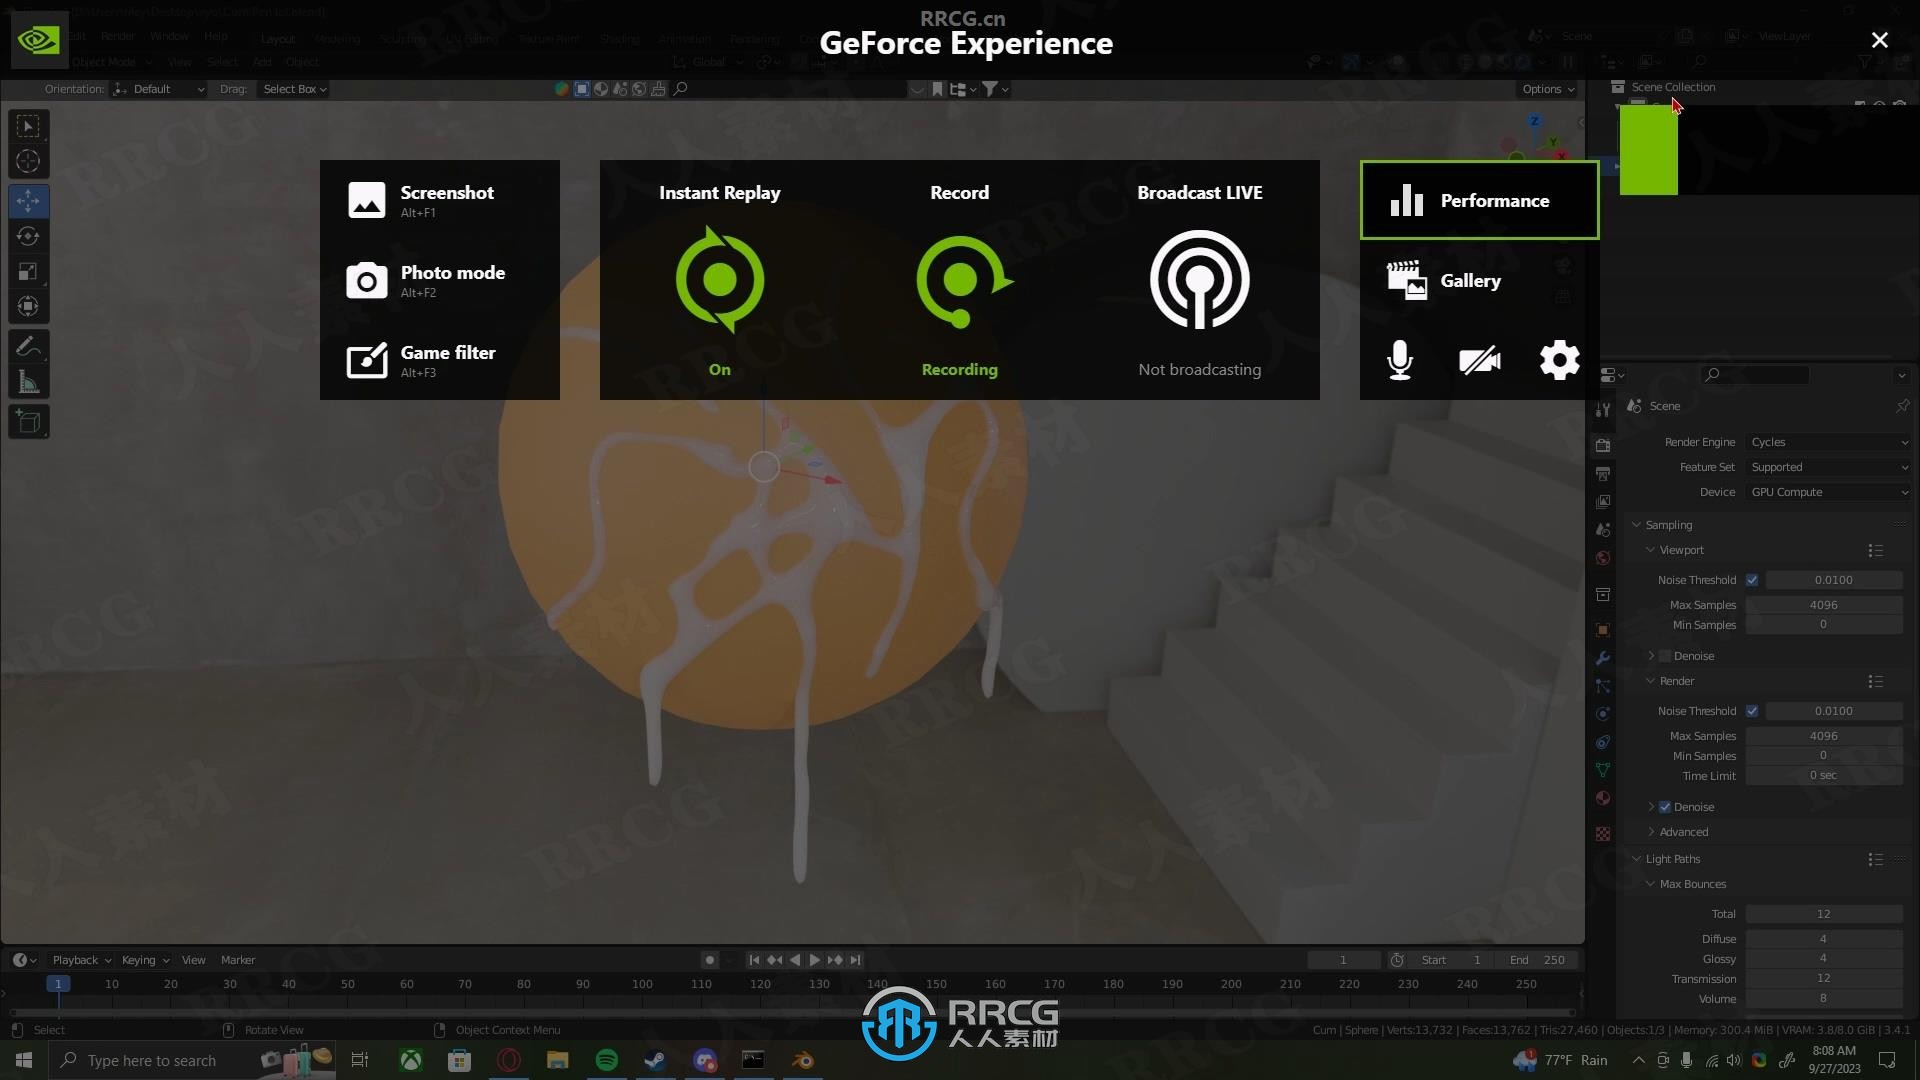The width and height of the screenshot is (1920, 1080).
Task: Select the Scale tool in Blender
Action: pyautogui.click(x=28, y=271)
